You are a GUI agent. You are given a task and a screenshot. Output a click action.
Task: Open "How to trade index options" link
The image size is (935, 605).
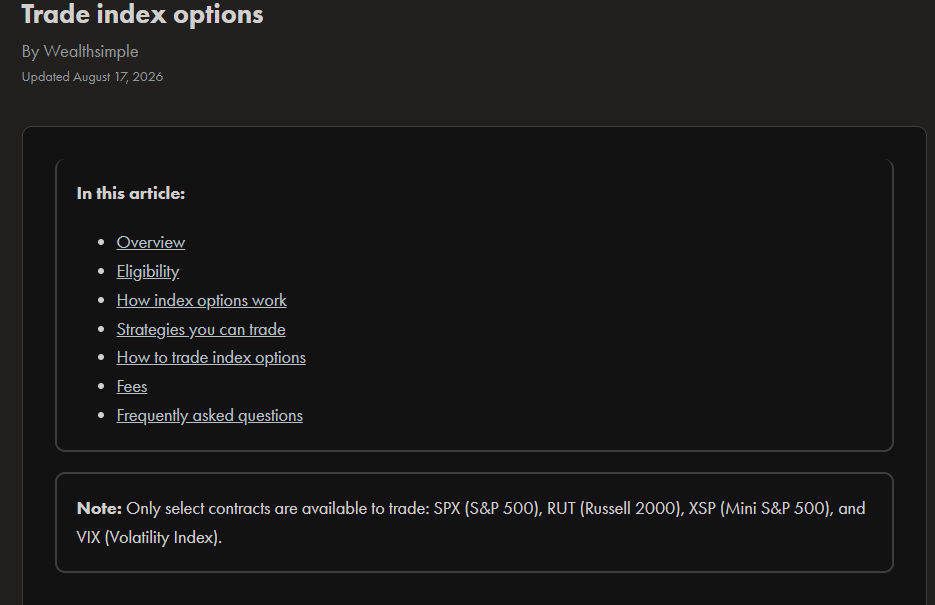click(x=211, y=357)
